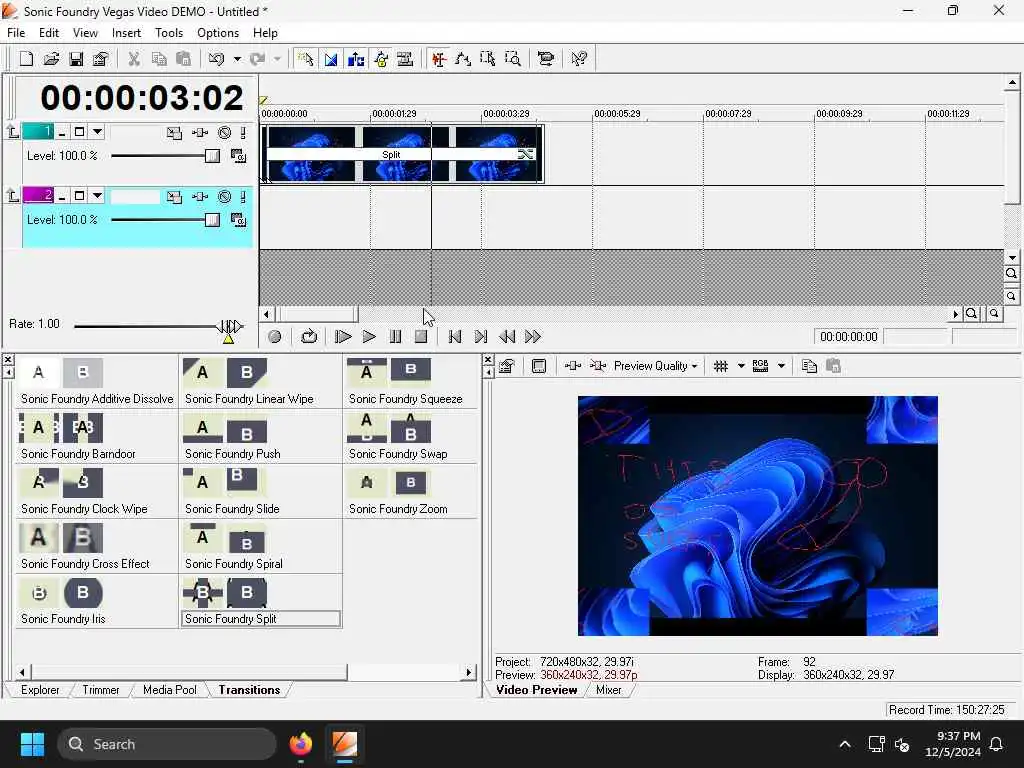The width and height of the screenshot is (1024, 768).
Task: Open Track Motion icon on track 1
Action: (174, 133)
